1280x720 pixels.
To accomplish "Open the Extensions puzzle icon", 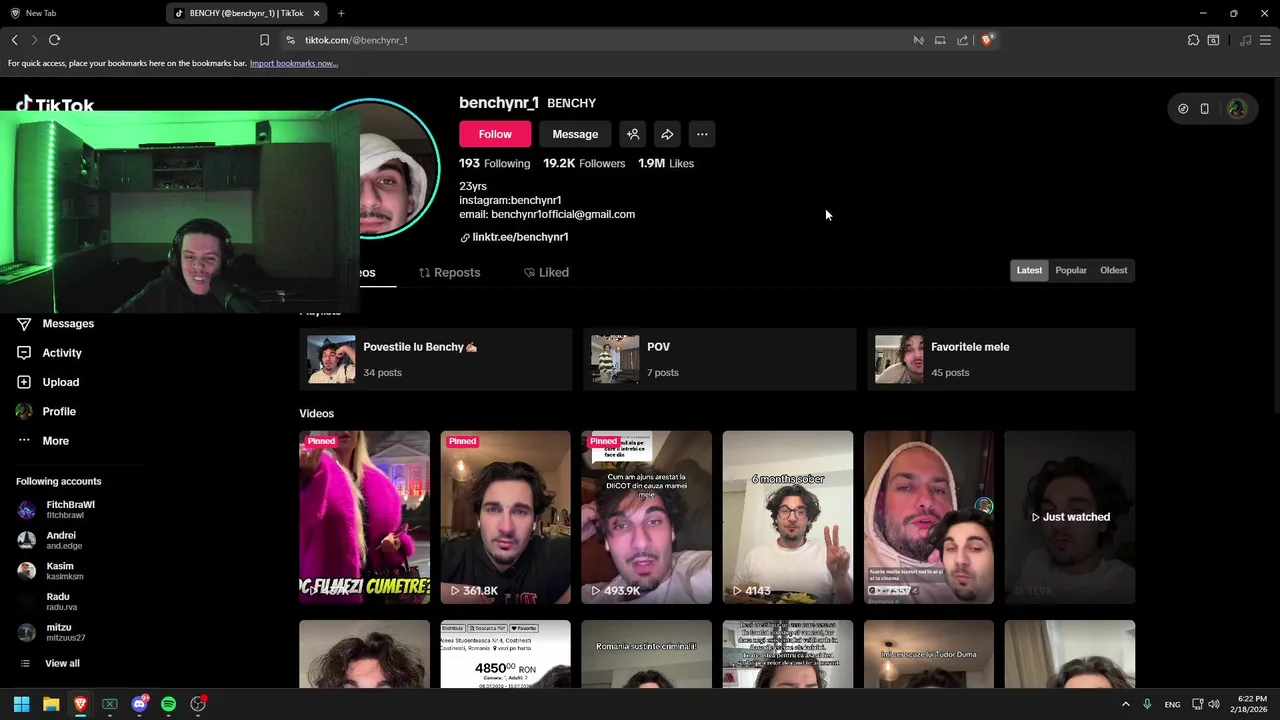I will click(x=1193, y=40).
